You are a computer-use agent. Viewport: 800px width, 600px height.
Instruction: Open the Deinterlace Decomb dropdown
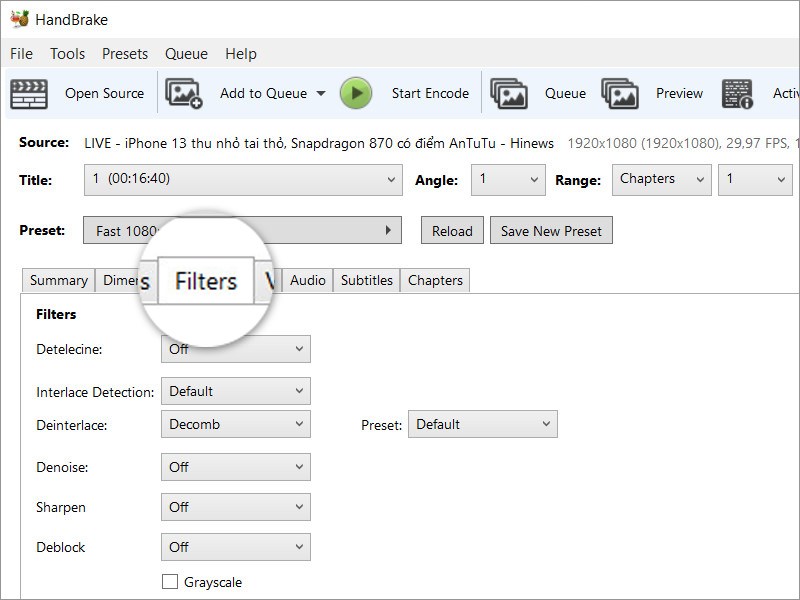pos(236,424)
